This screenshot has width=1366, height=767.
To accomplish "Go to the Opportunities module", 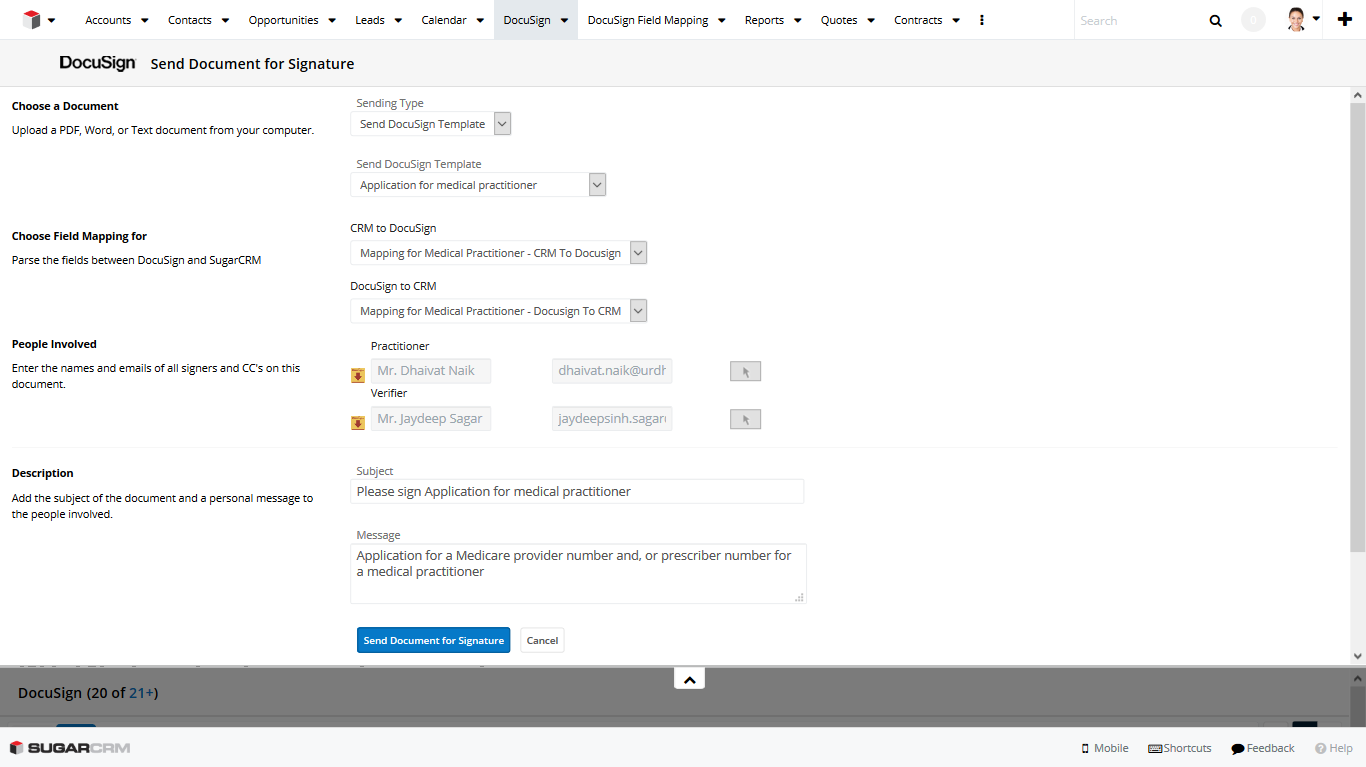I will (284, 20).
